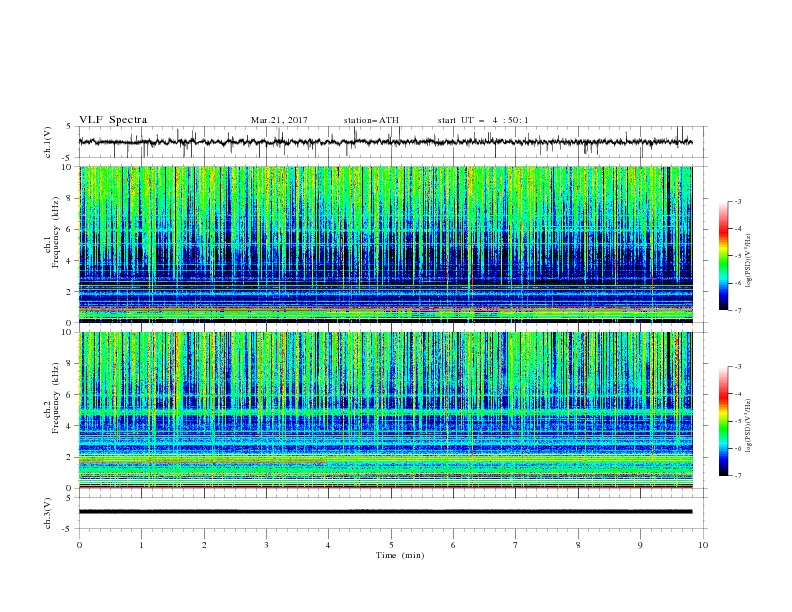
Task: Click the time axis tick label '0'
Action: click(79, 545)
